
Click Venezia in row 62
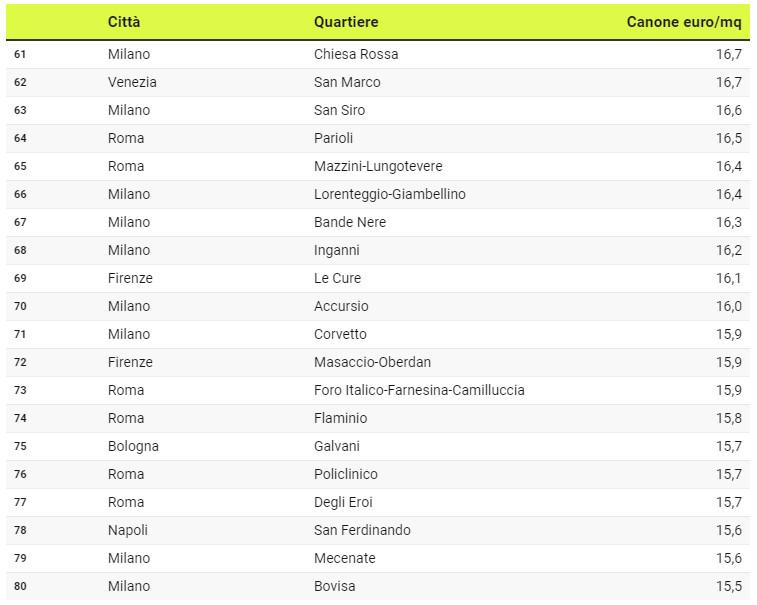tap(132, 82)
